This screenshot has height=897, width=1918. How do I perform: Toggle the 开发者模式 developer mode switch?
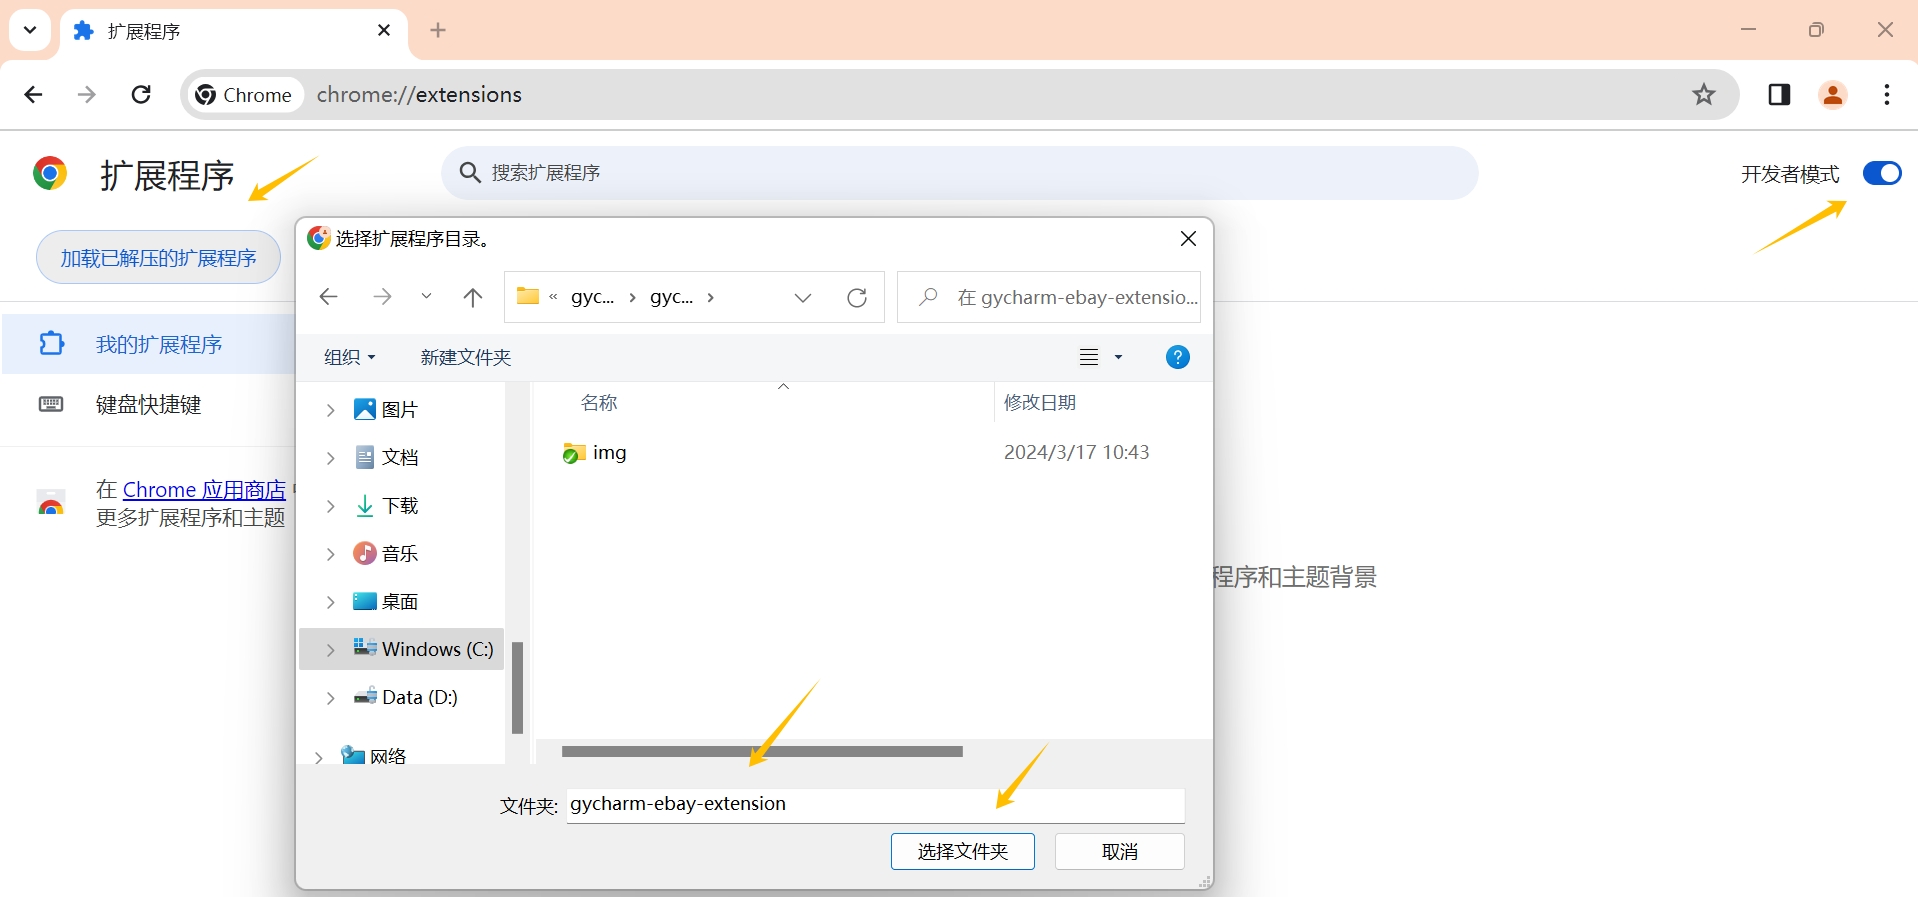coord(1881,174)
